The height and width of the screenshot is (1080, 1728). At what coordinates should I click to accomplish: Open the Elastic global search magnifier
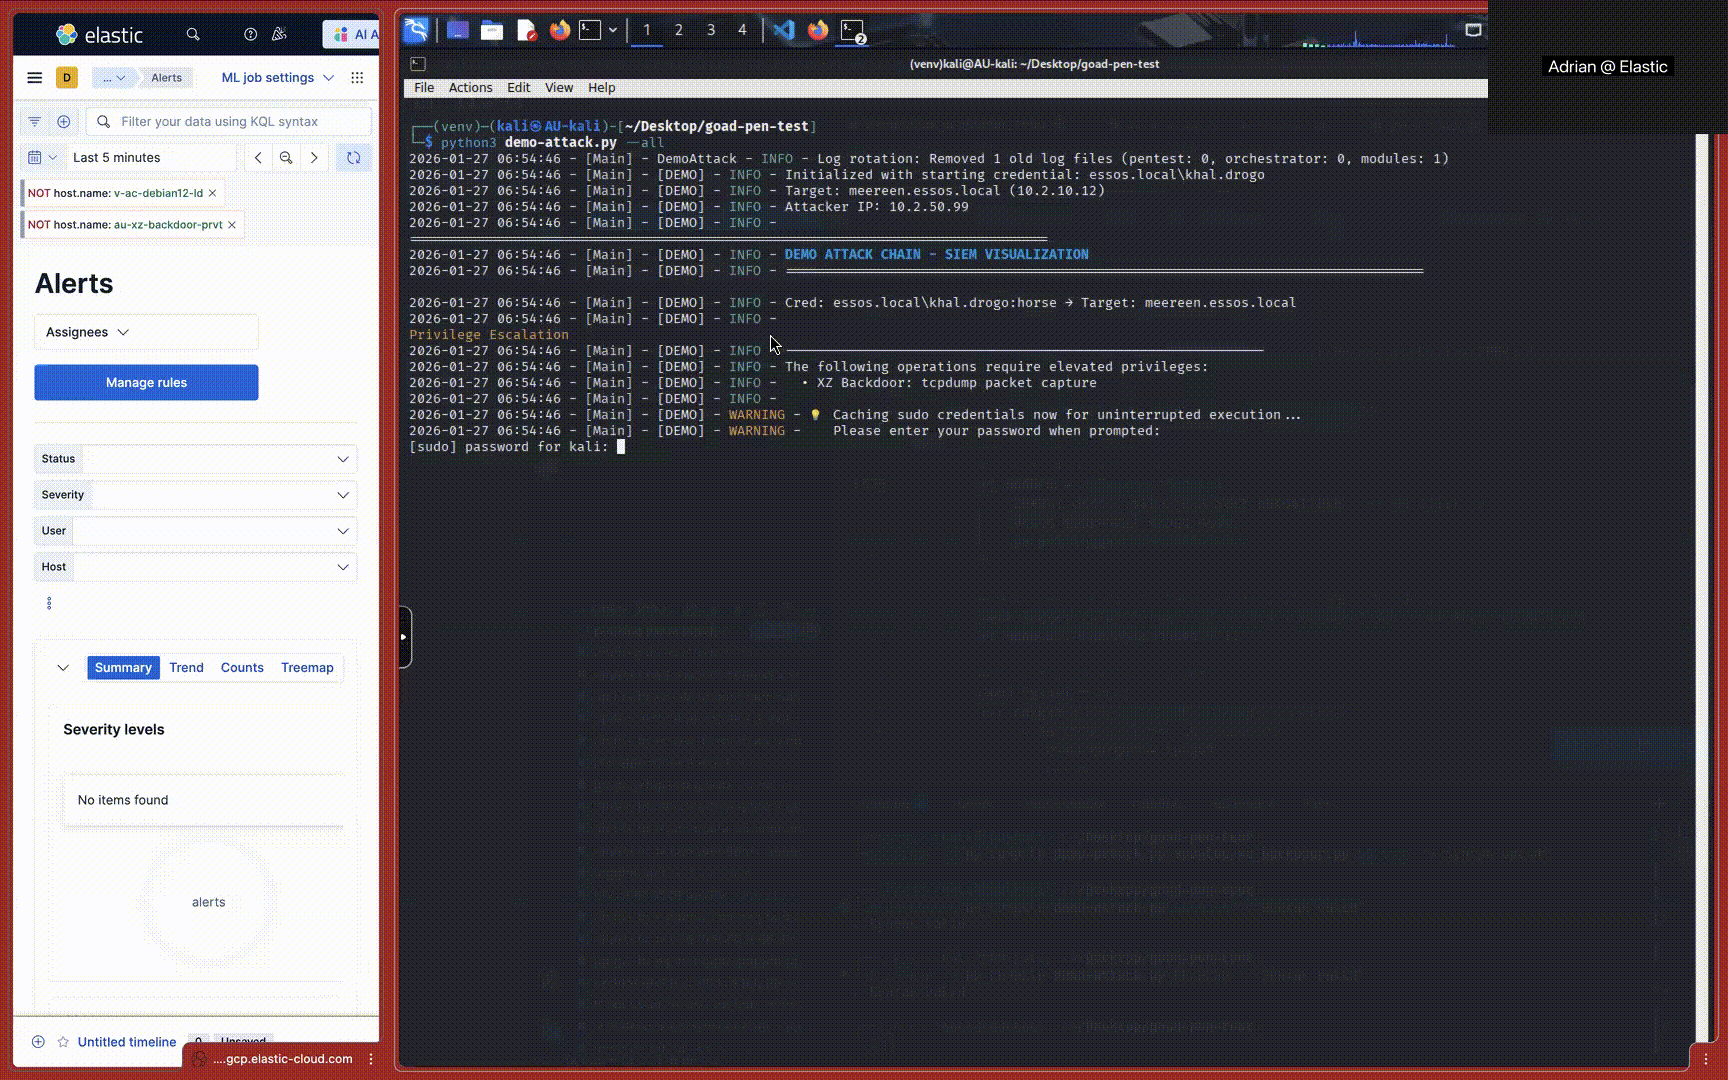[x=193, y=35]
